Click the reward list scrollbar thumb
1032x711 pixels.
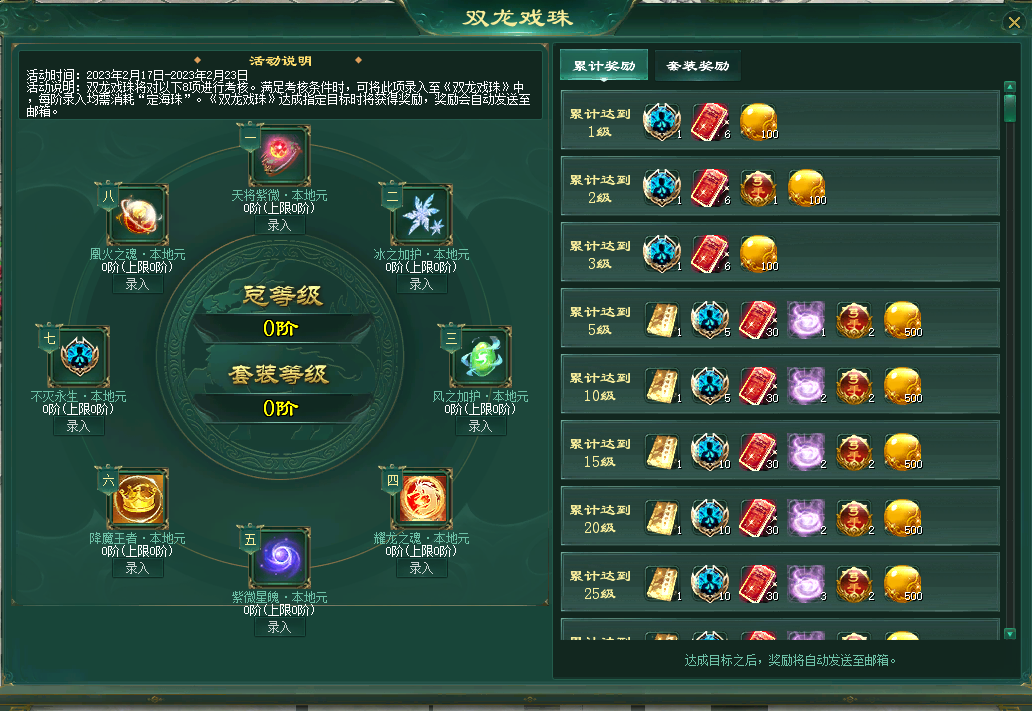tap(1010, 109)
